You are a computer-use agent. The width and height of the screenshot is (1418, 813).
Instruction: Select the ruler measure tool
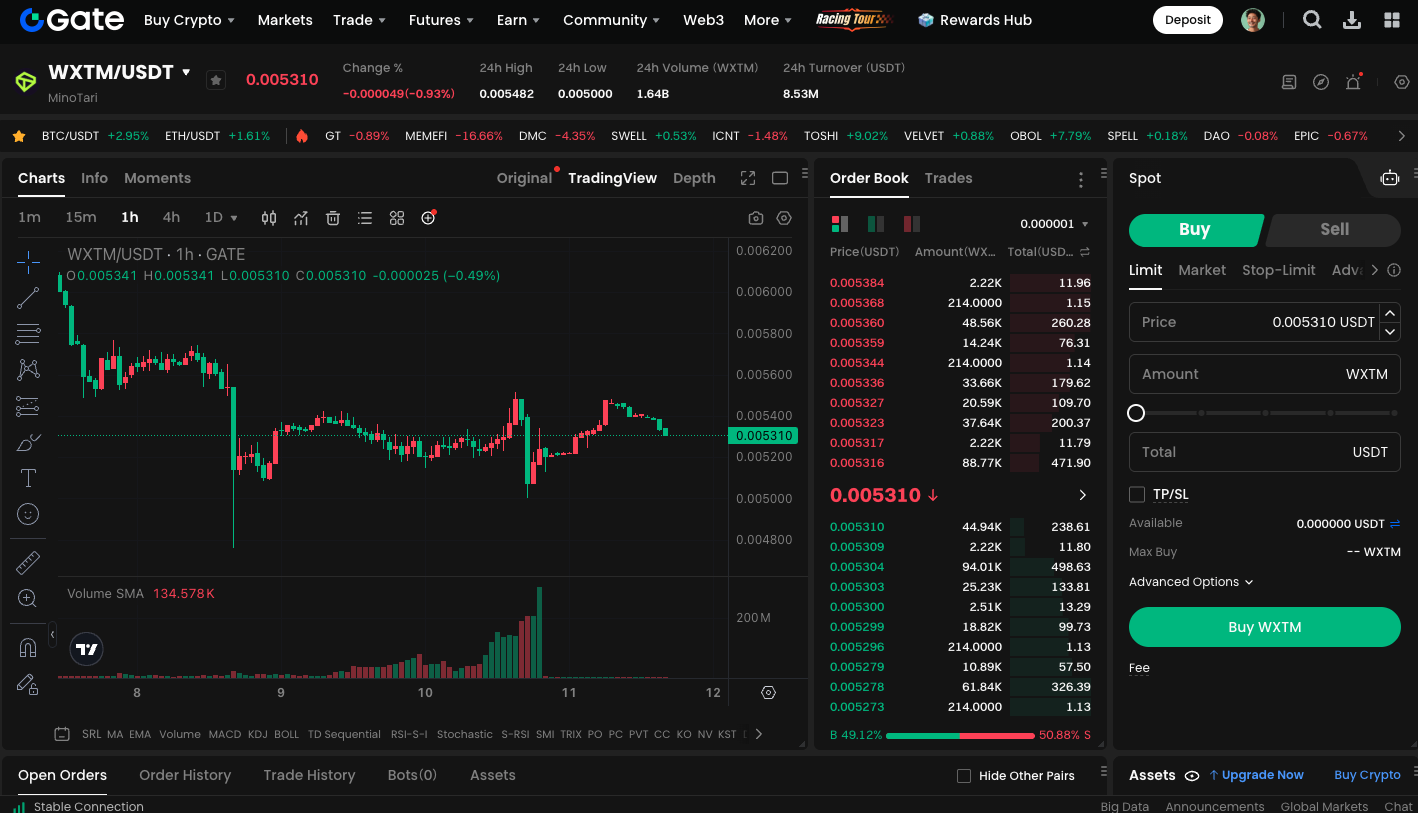28,562
